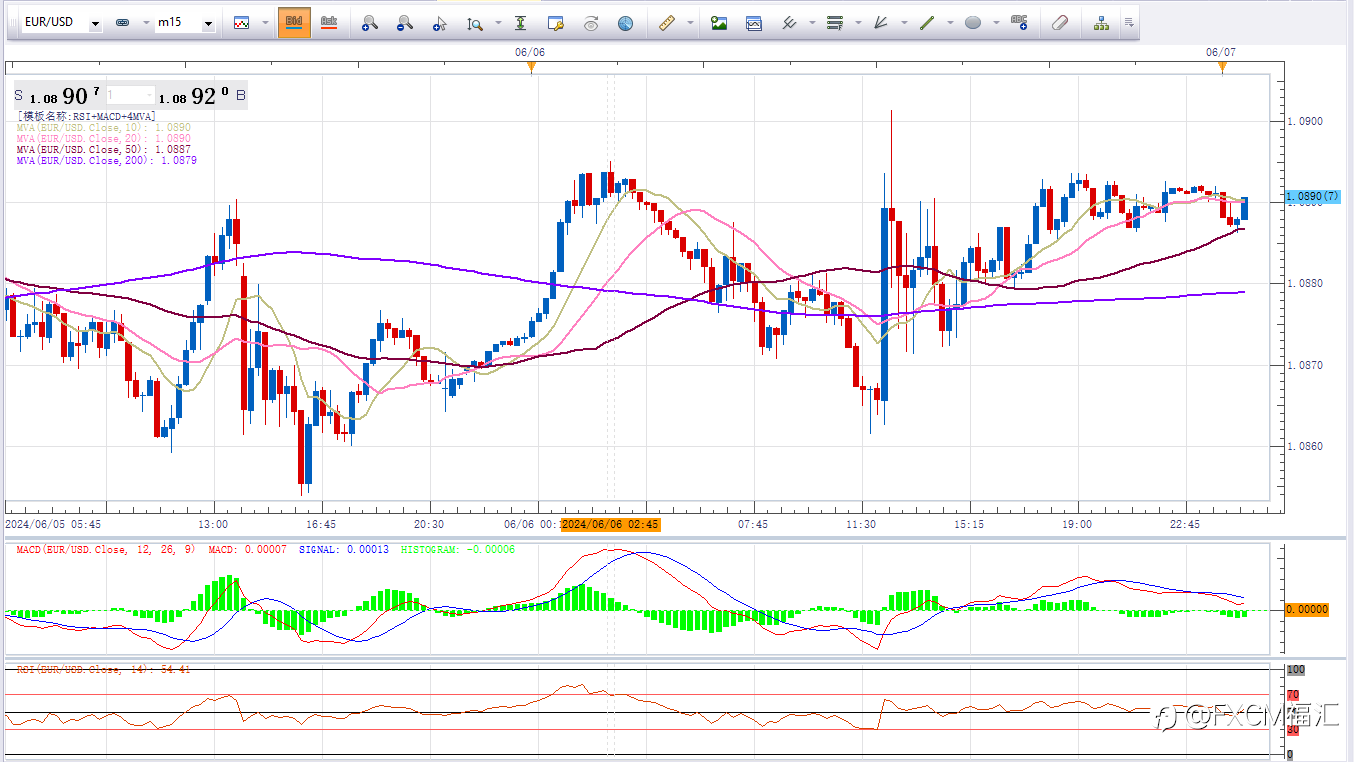This screenshot has height=762, width=1354.
Task: Expand the ruler tool dropdown arrow
Action: point(689,22)
